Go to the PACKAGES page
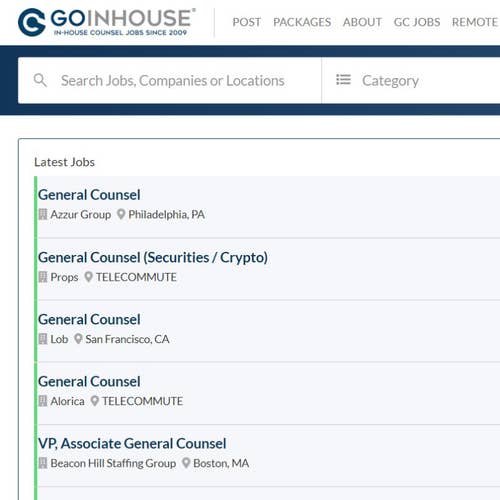500x500 pixels. pyautogui.click(x=302, y=22)
